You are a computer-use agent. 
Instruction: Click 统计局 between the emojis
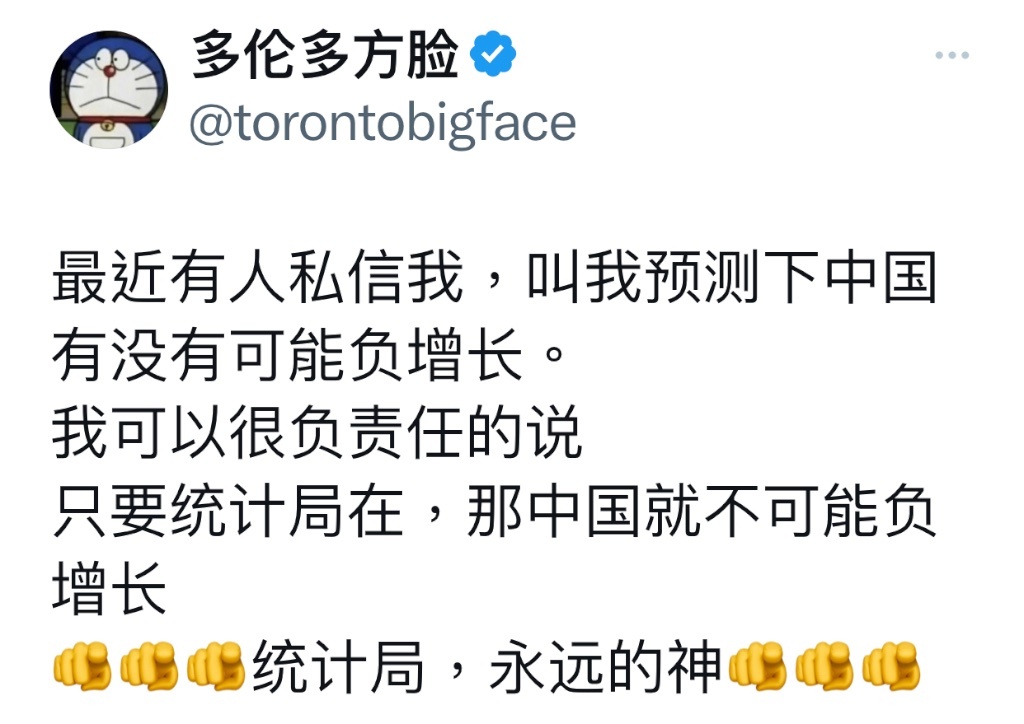click(x=339, y=666)
